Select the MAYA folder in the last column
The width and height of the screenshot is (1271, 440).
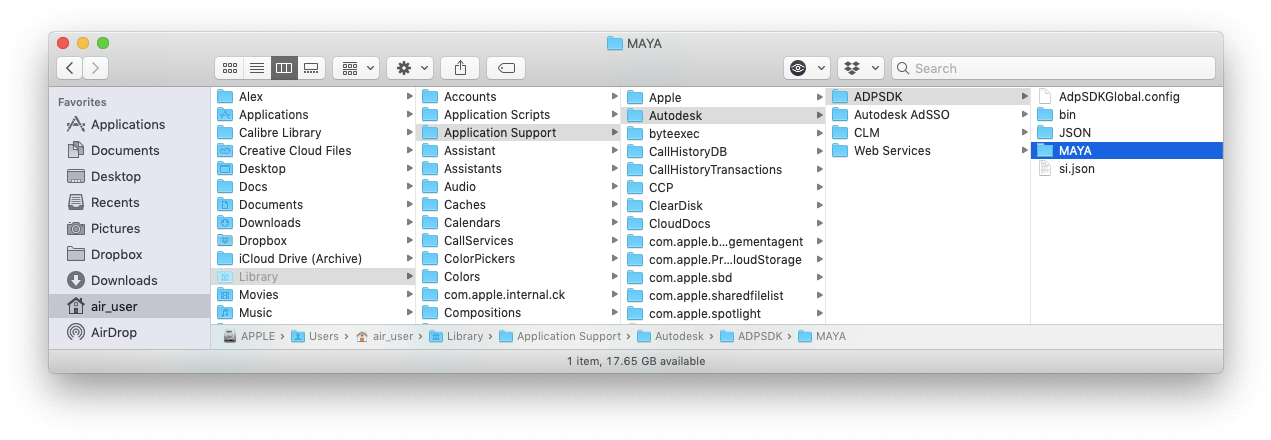tap(1127, 151)
